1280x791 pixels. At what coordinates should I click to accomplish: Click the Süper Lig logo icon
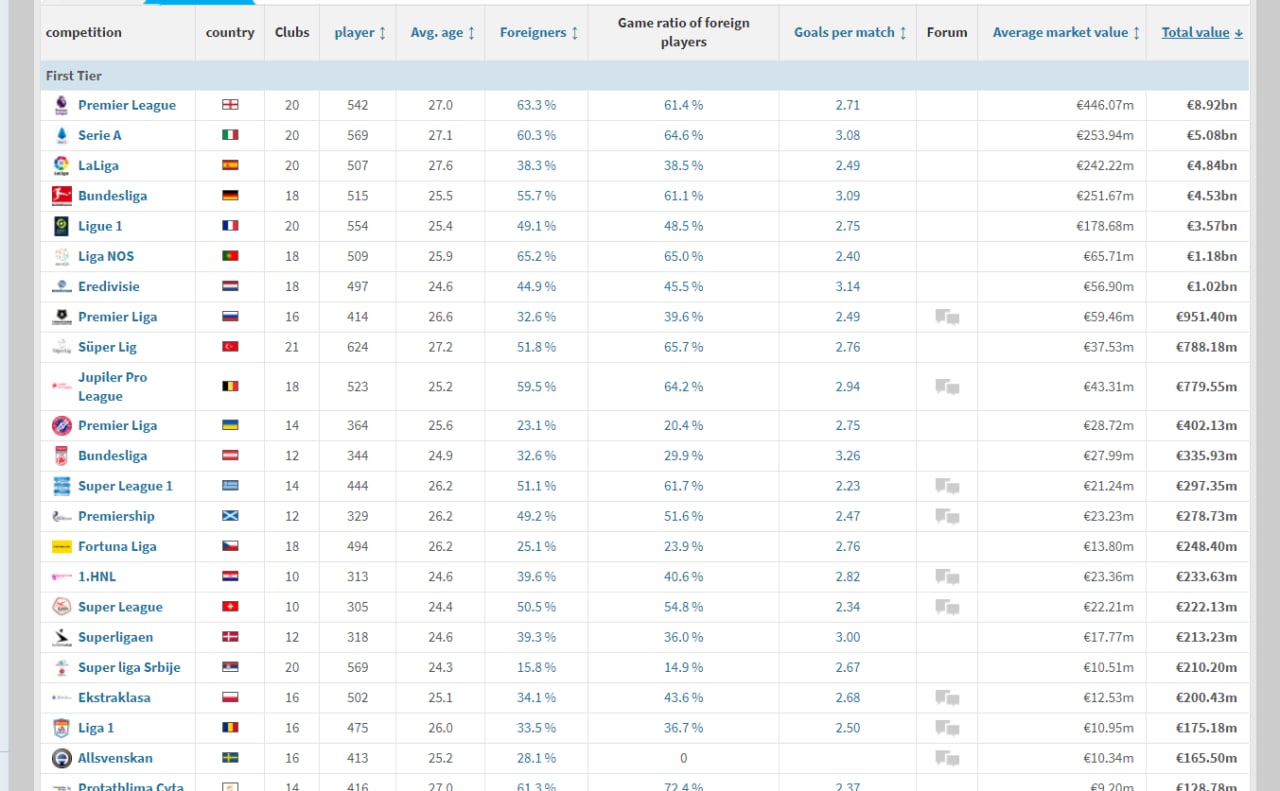[62, 347]
